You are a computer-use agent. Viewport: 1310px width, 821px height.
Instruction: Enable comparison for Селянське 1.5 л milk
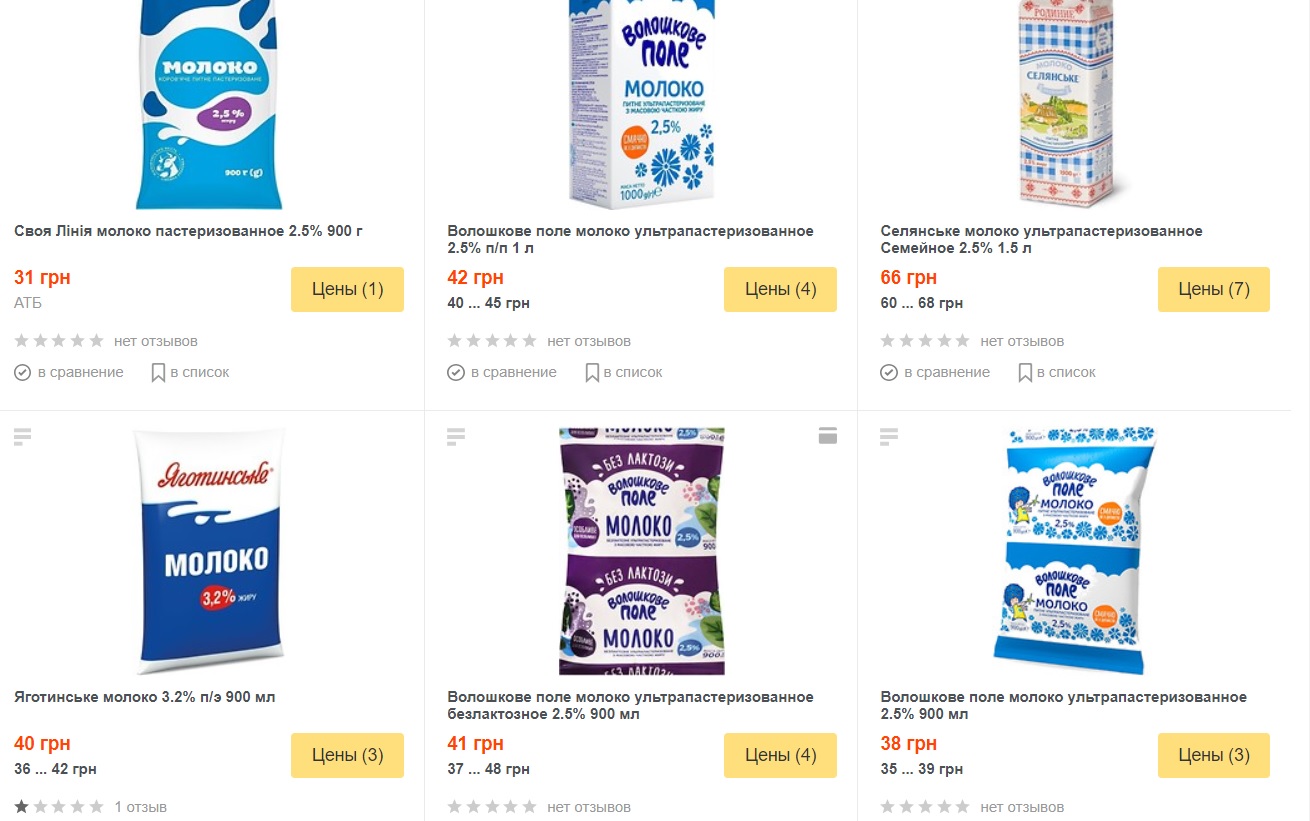point(935,372)
